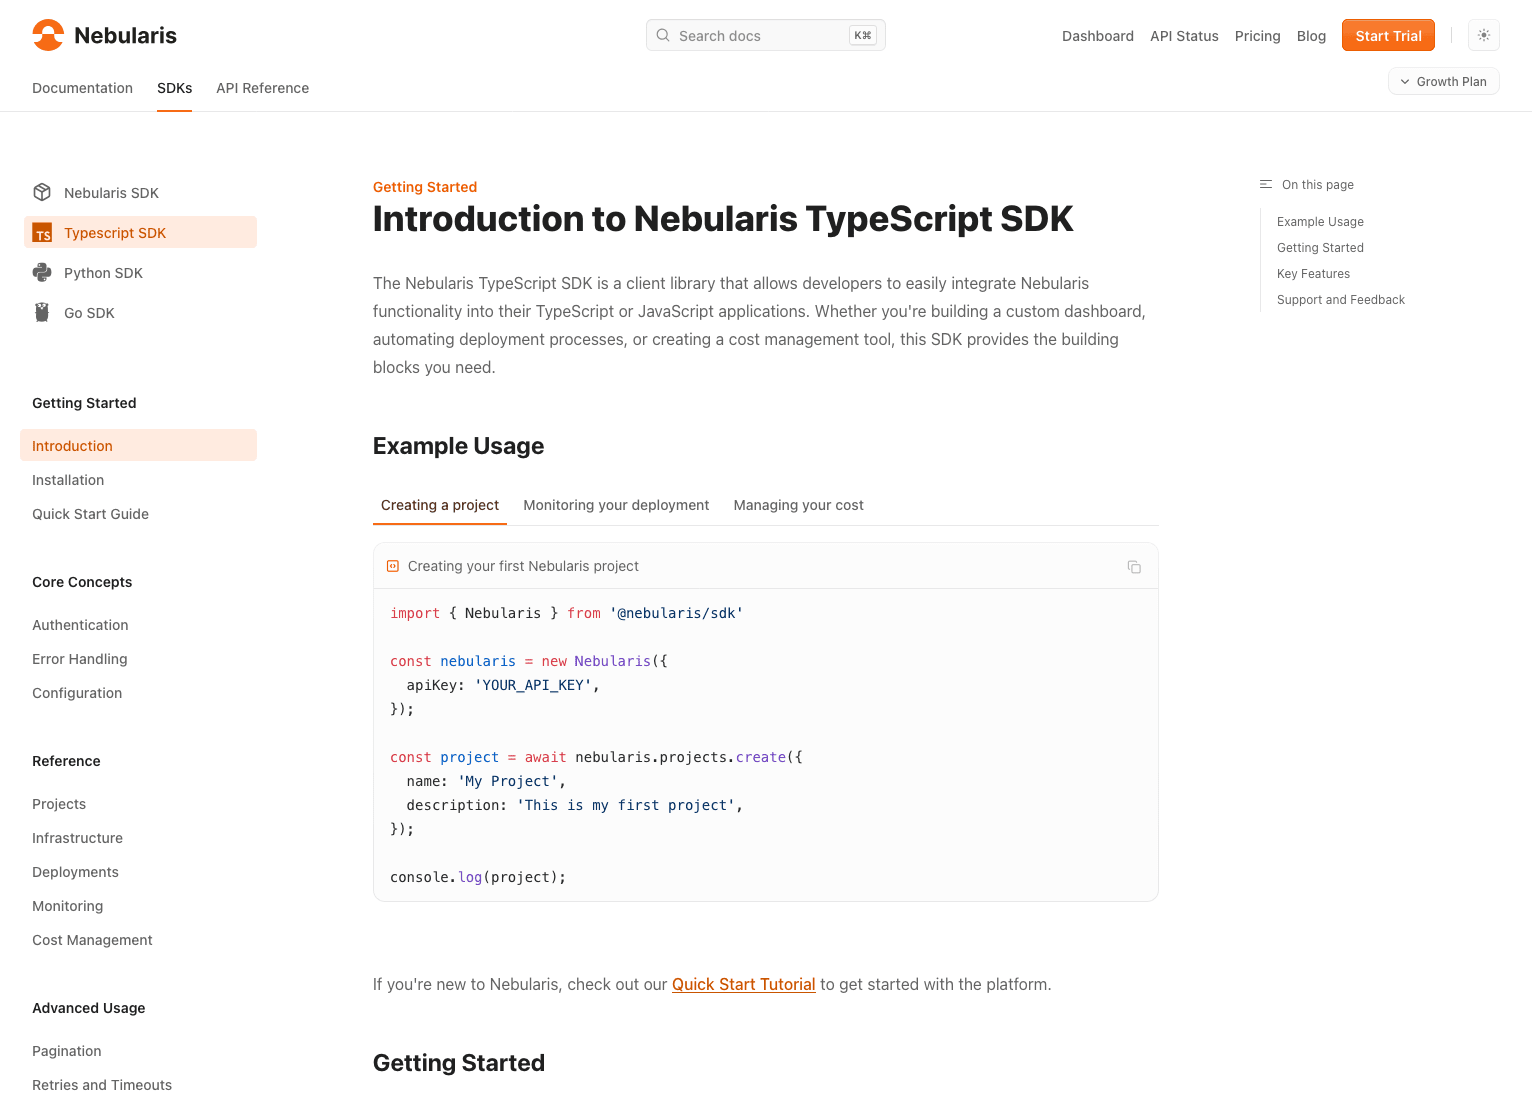Open the Deployments reference page
The height and width of the screenshot is (1098, 1532).
tap(75, 872)
